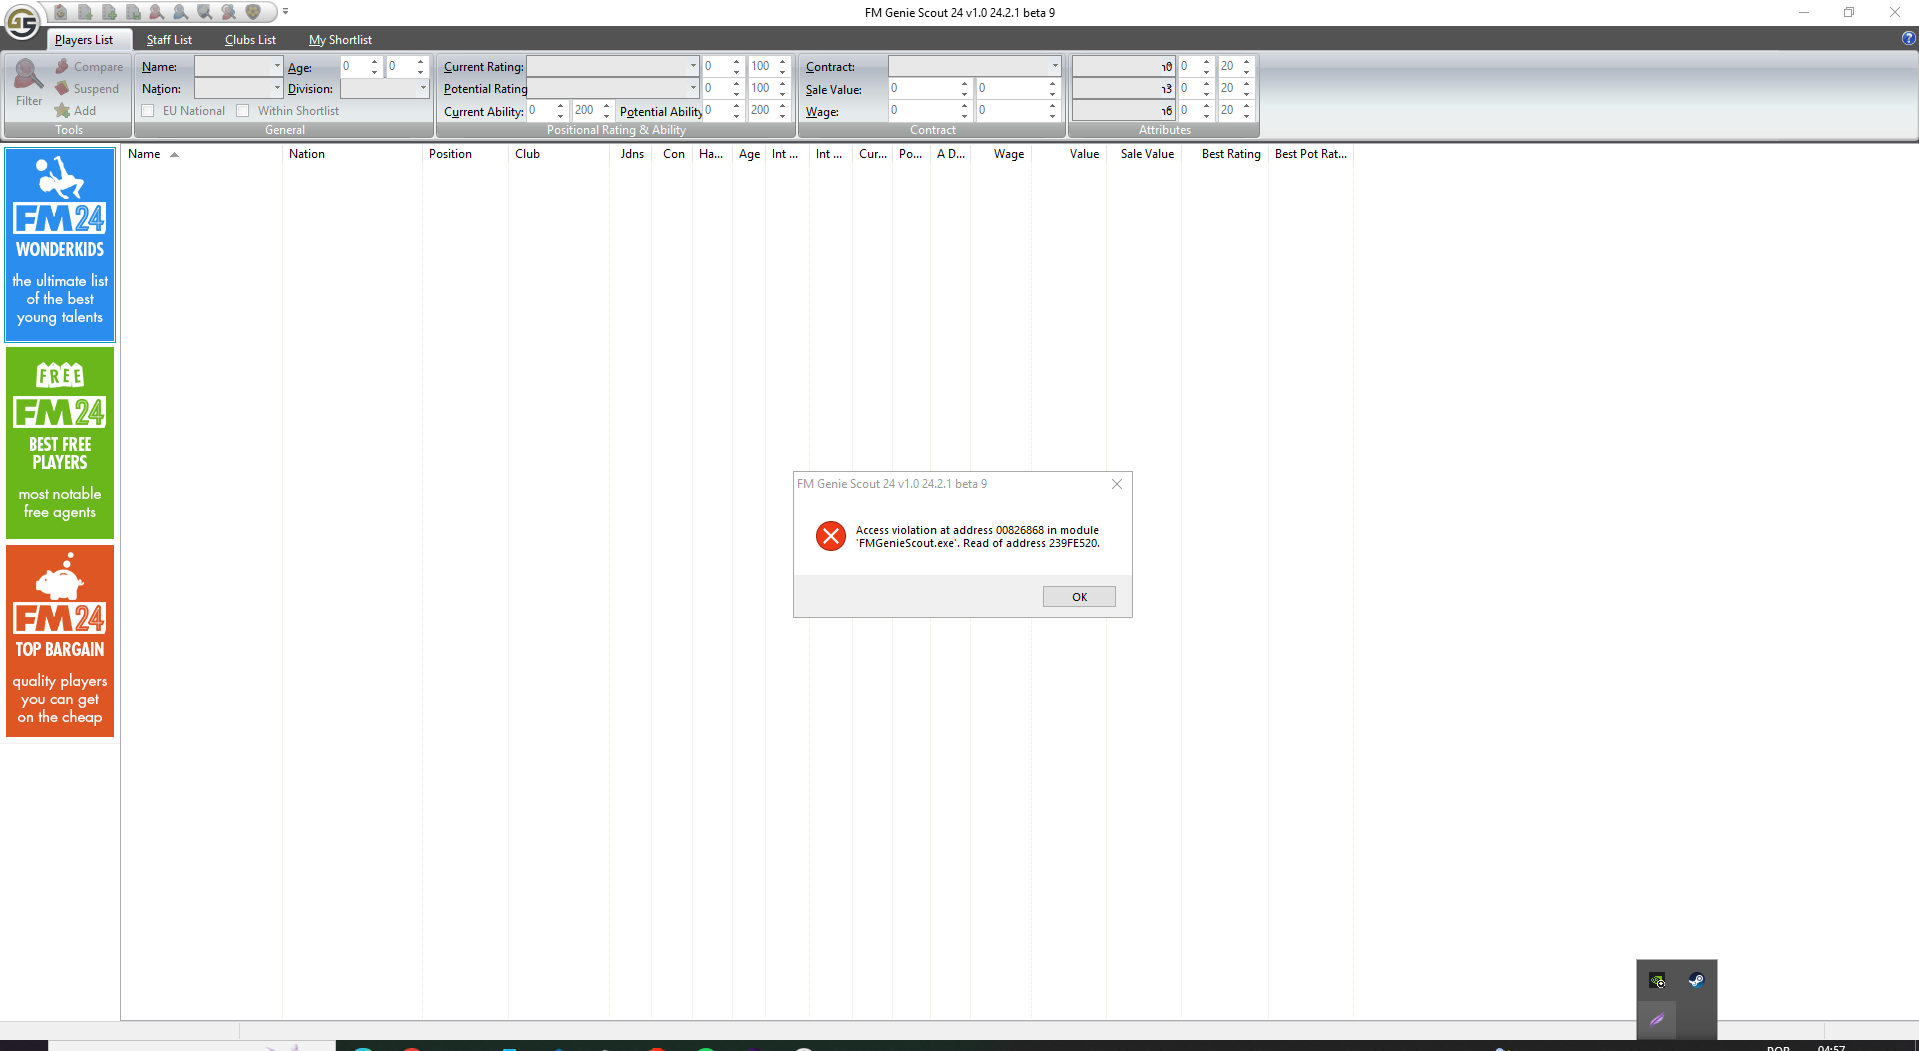Click the red person magnifier quick access icon

pos(157,12)
